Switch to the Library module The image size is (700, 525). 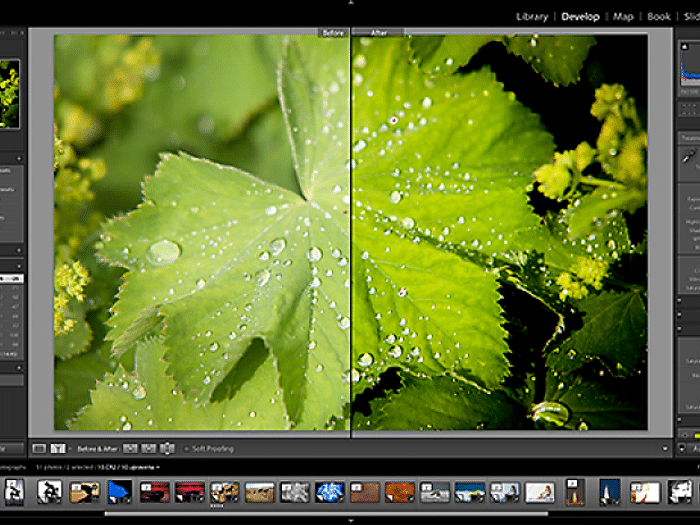(x=532, y=16)
